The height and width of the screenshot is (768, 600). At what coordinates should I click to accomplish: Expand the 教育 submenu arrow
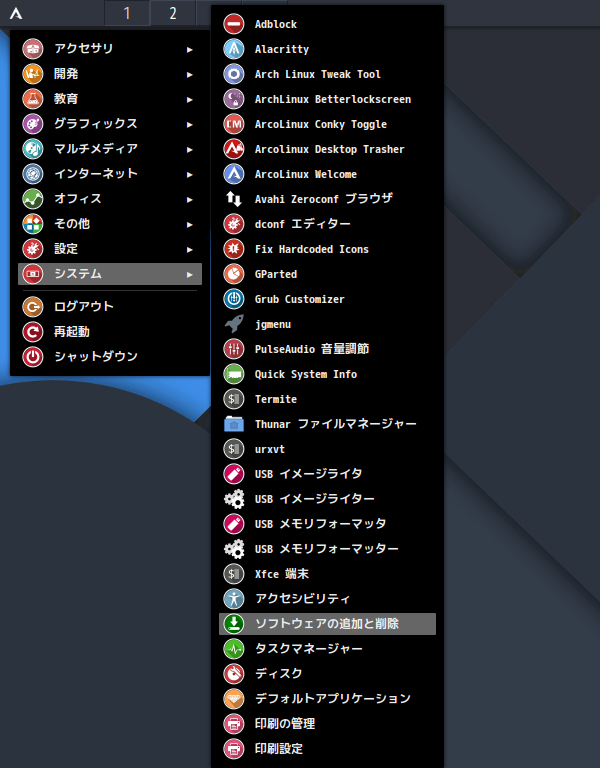click(x=190, y=99)
